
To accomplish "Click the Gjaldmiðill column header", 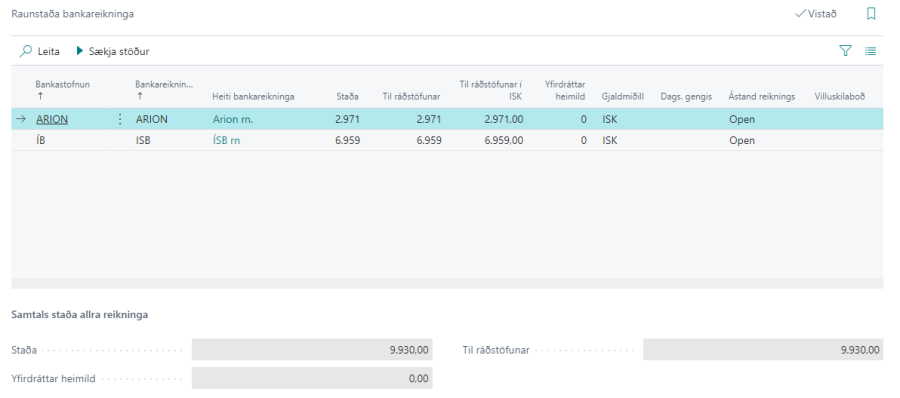I will (x=623, y=96).
